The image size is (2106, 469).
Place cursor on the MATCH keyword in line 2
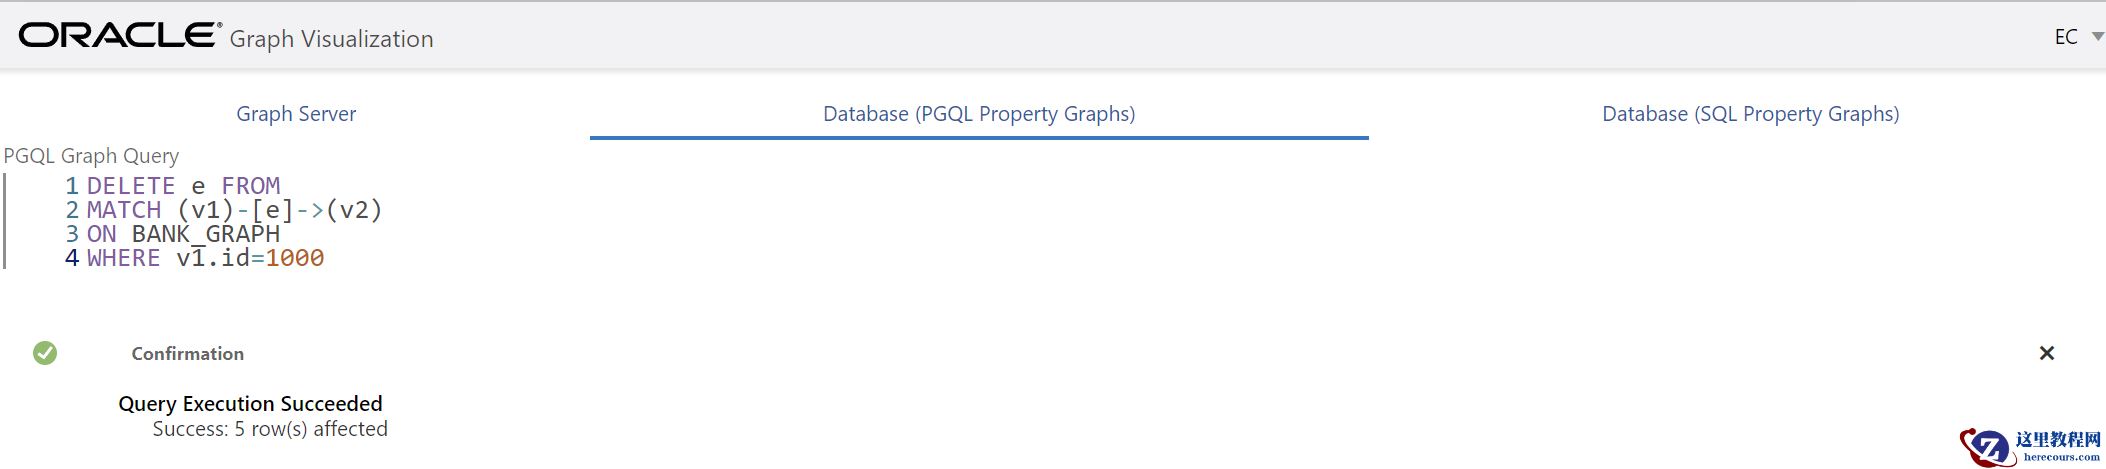tap(124, 210)
